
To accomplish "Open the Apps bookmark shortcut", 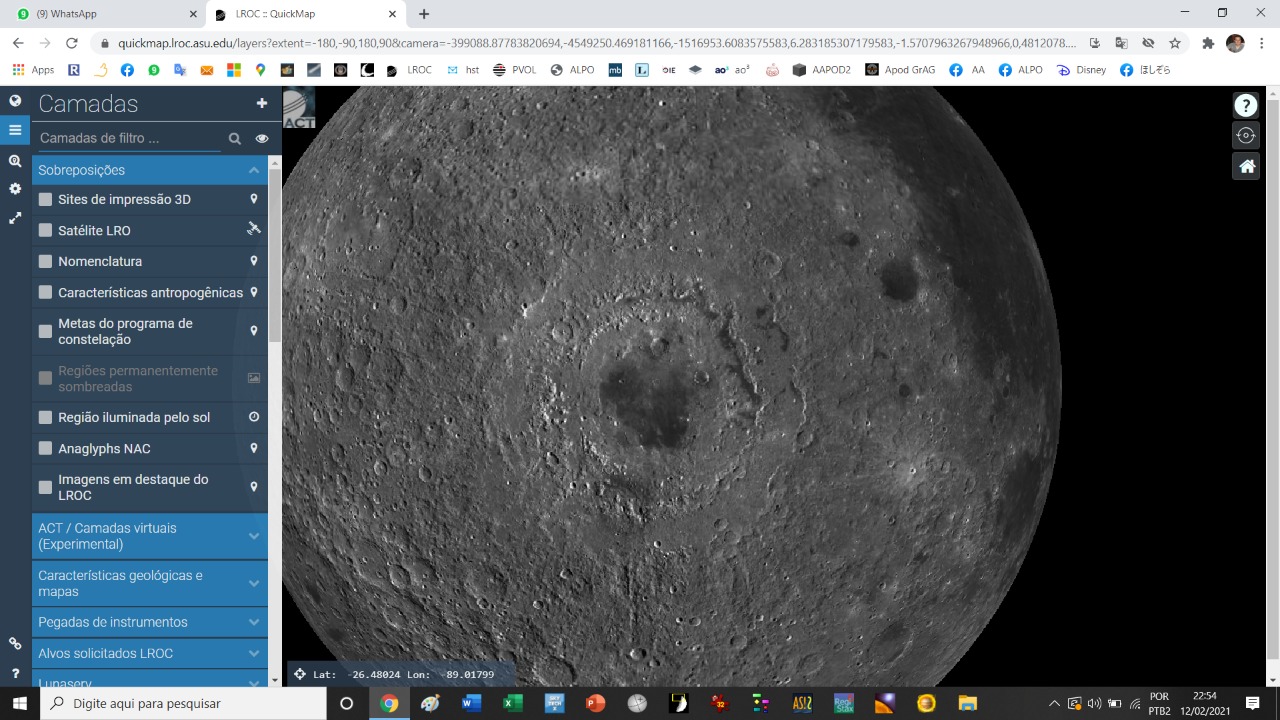I will [33, 70].
